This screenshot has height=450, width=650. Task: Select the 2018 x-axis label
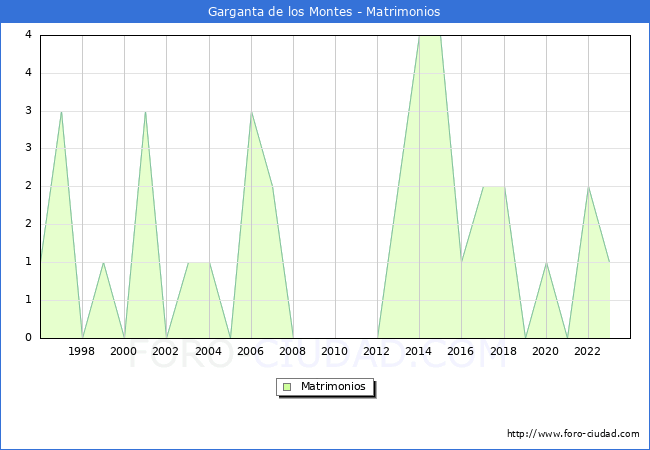click(x=503, y=351)
